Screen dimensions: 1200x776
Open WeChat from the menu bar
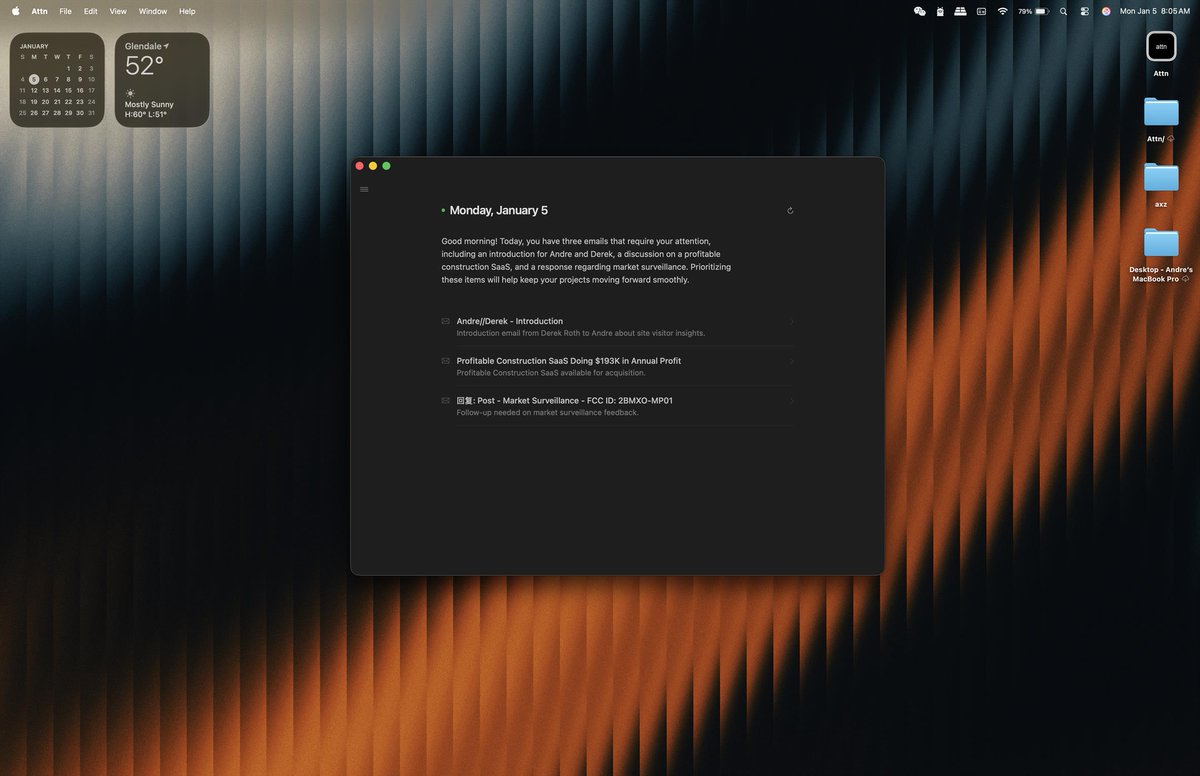[x=919, y=11]
